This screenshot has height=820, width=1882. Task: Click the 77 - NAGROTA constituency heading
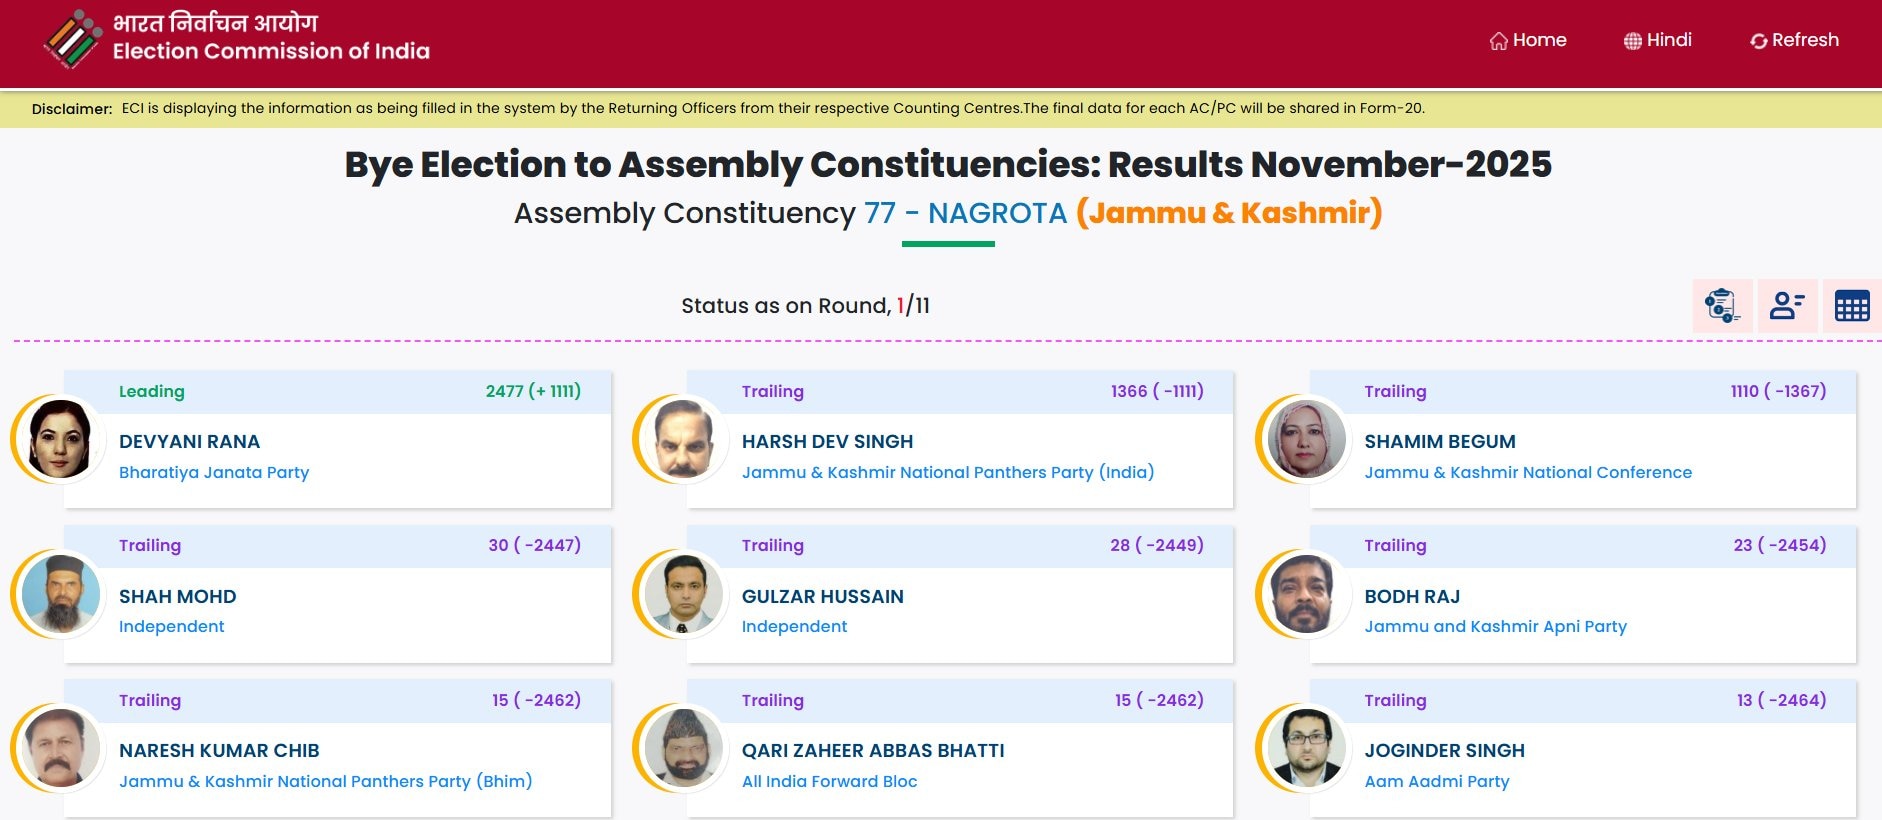pos(965,213)
